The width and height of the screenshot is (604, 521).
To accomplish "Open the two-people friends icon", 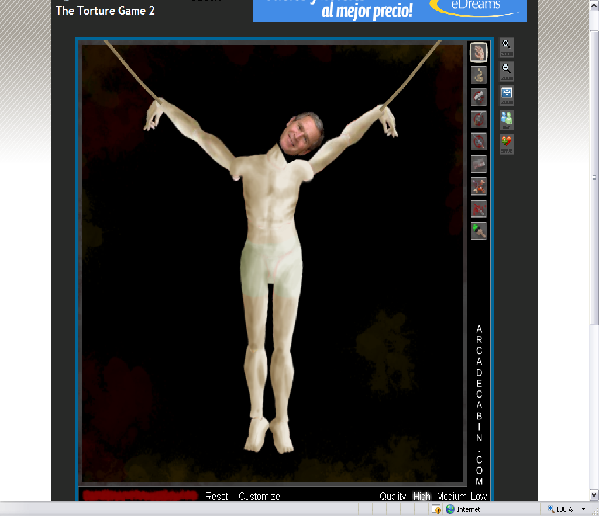I will click(507, 119).
